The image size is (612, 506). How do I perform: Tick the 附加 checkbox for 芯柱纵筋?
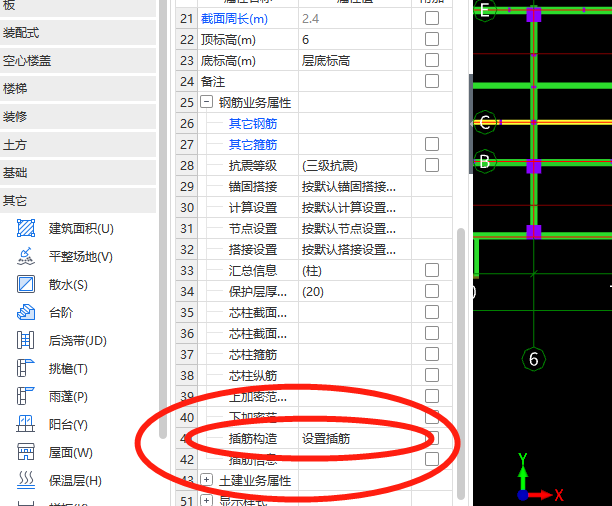pyautogui.click(x=432, y=375)
